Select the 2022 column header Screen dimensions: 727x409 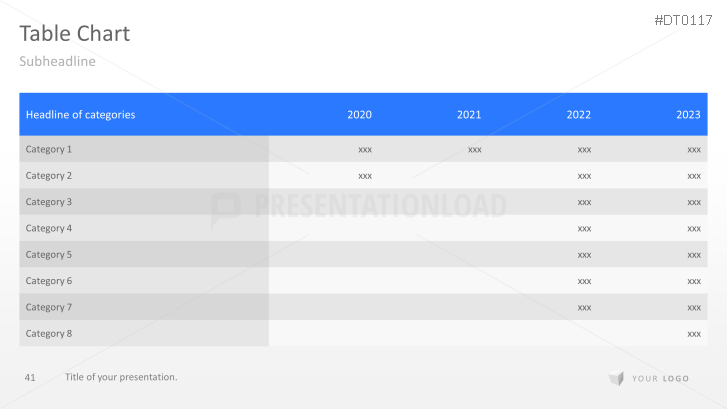pyautogui.click(x=578, y=115)
